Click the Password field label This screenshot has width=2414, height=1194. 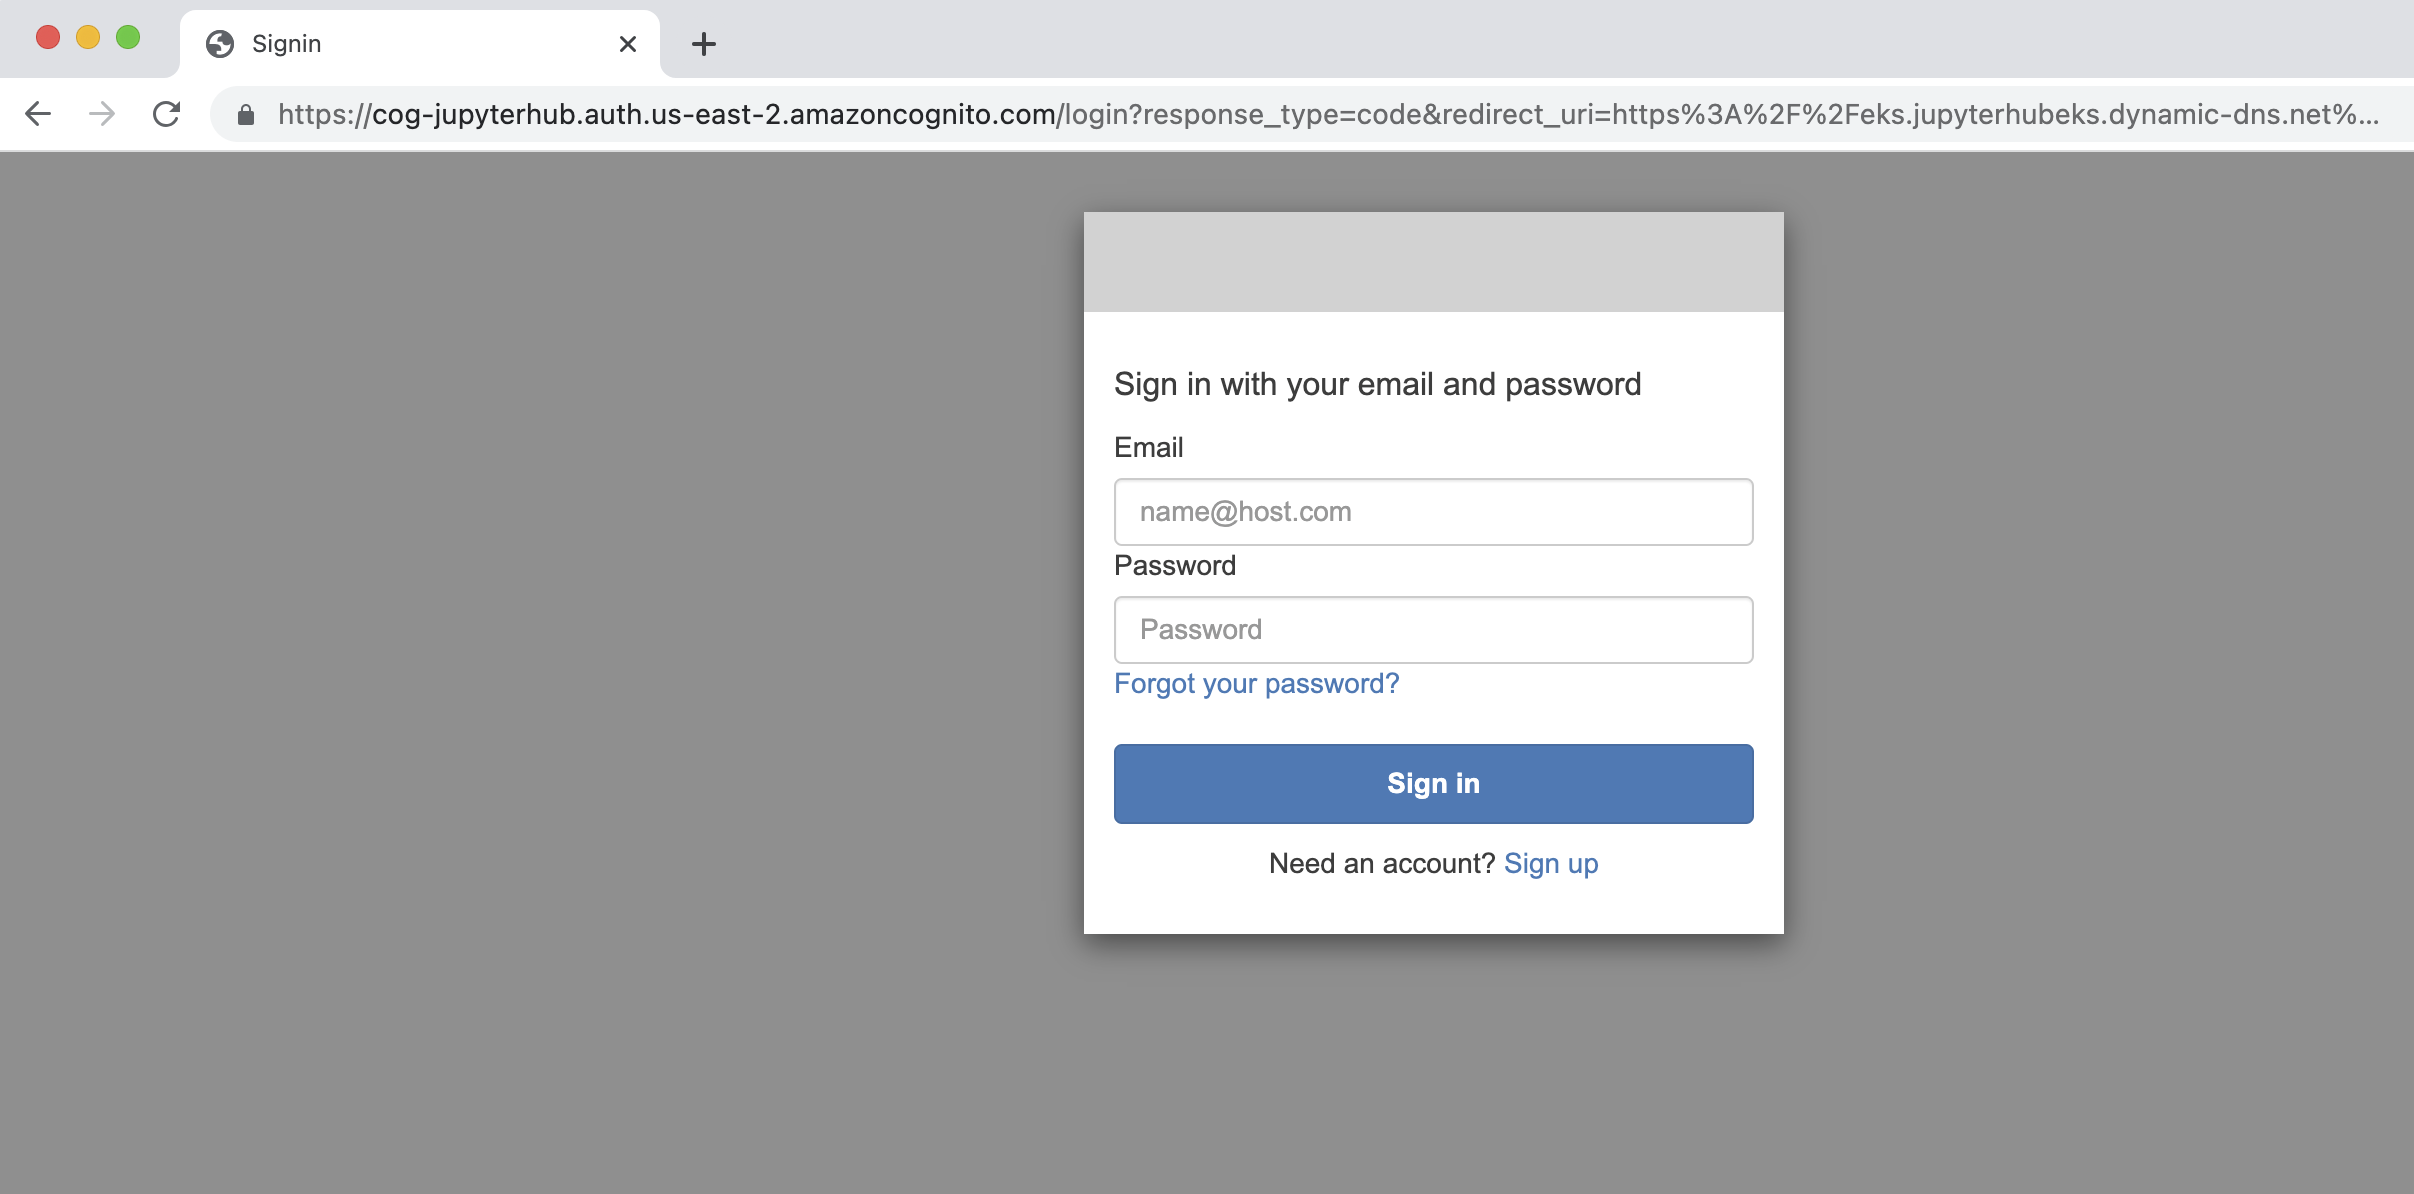point(1175,566)
